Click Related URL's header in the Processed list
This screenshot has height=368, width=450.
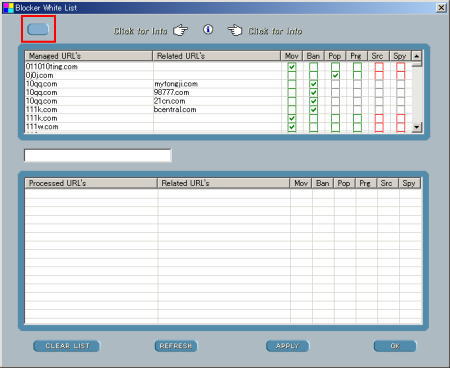coord(224,183)
